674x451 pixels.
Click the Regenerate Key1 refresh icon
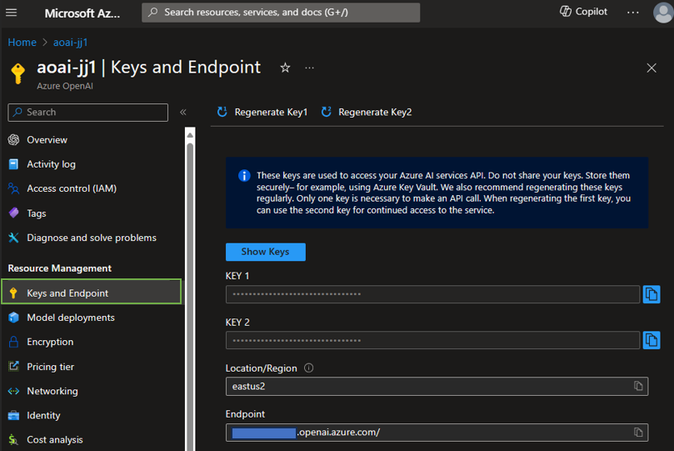point(222,112)
